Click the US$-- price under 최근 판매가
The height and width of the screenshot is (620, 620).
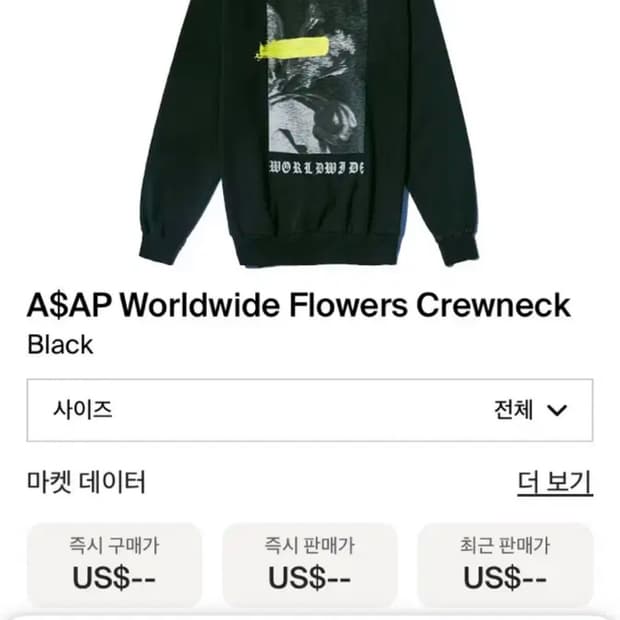505,578
